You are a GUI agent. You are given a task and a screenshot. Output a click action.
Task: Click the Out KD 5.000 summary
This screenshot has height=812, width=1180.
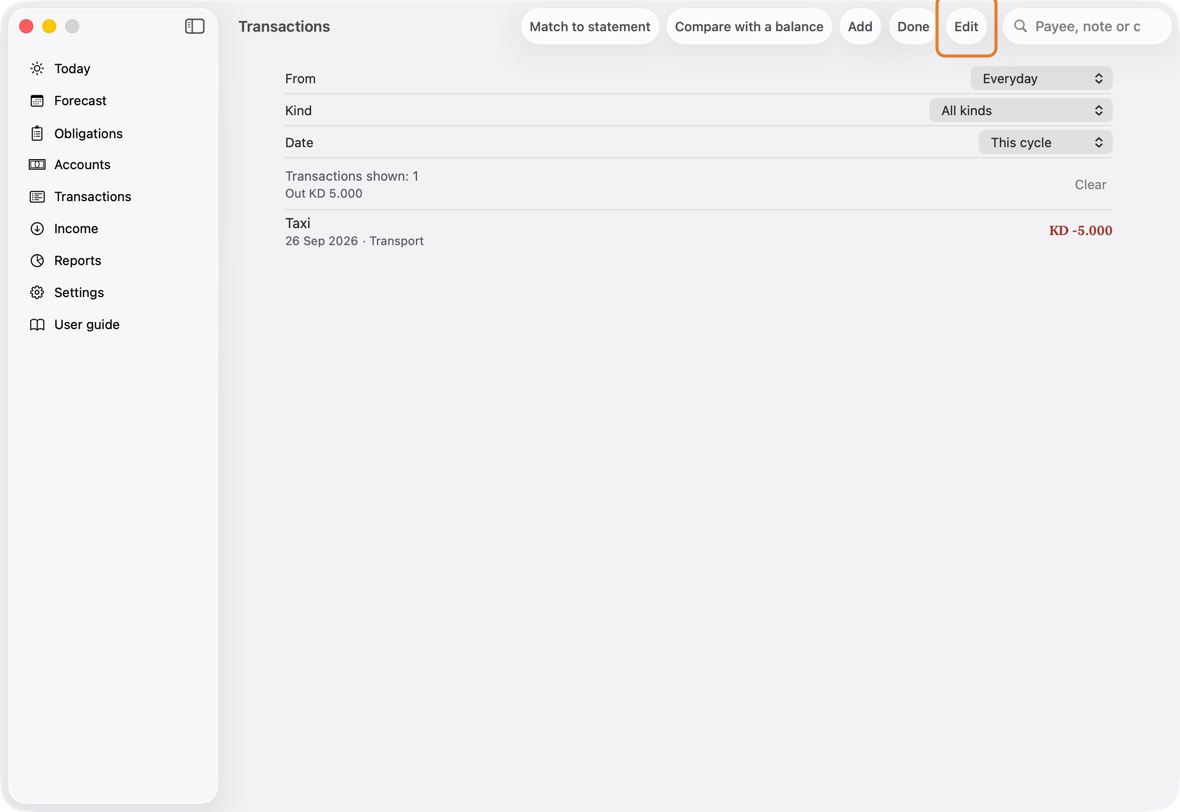pyautogui.click(x=324, y=193)
